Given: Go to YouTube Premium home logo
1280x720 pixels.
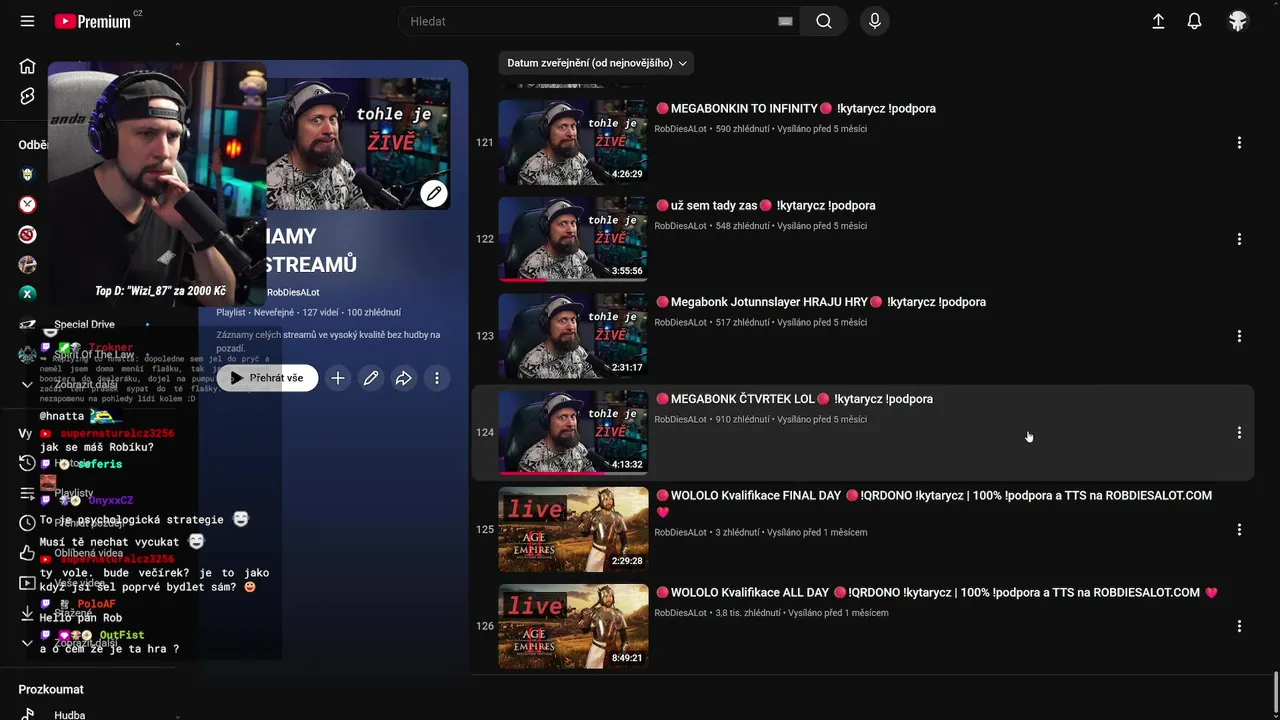Looking at the screenshot, I should [93, 21].
